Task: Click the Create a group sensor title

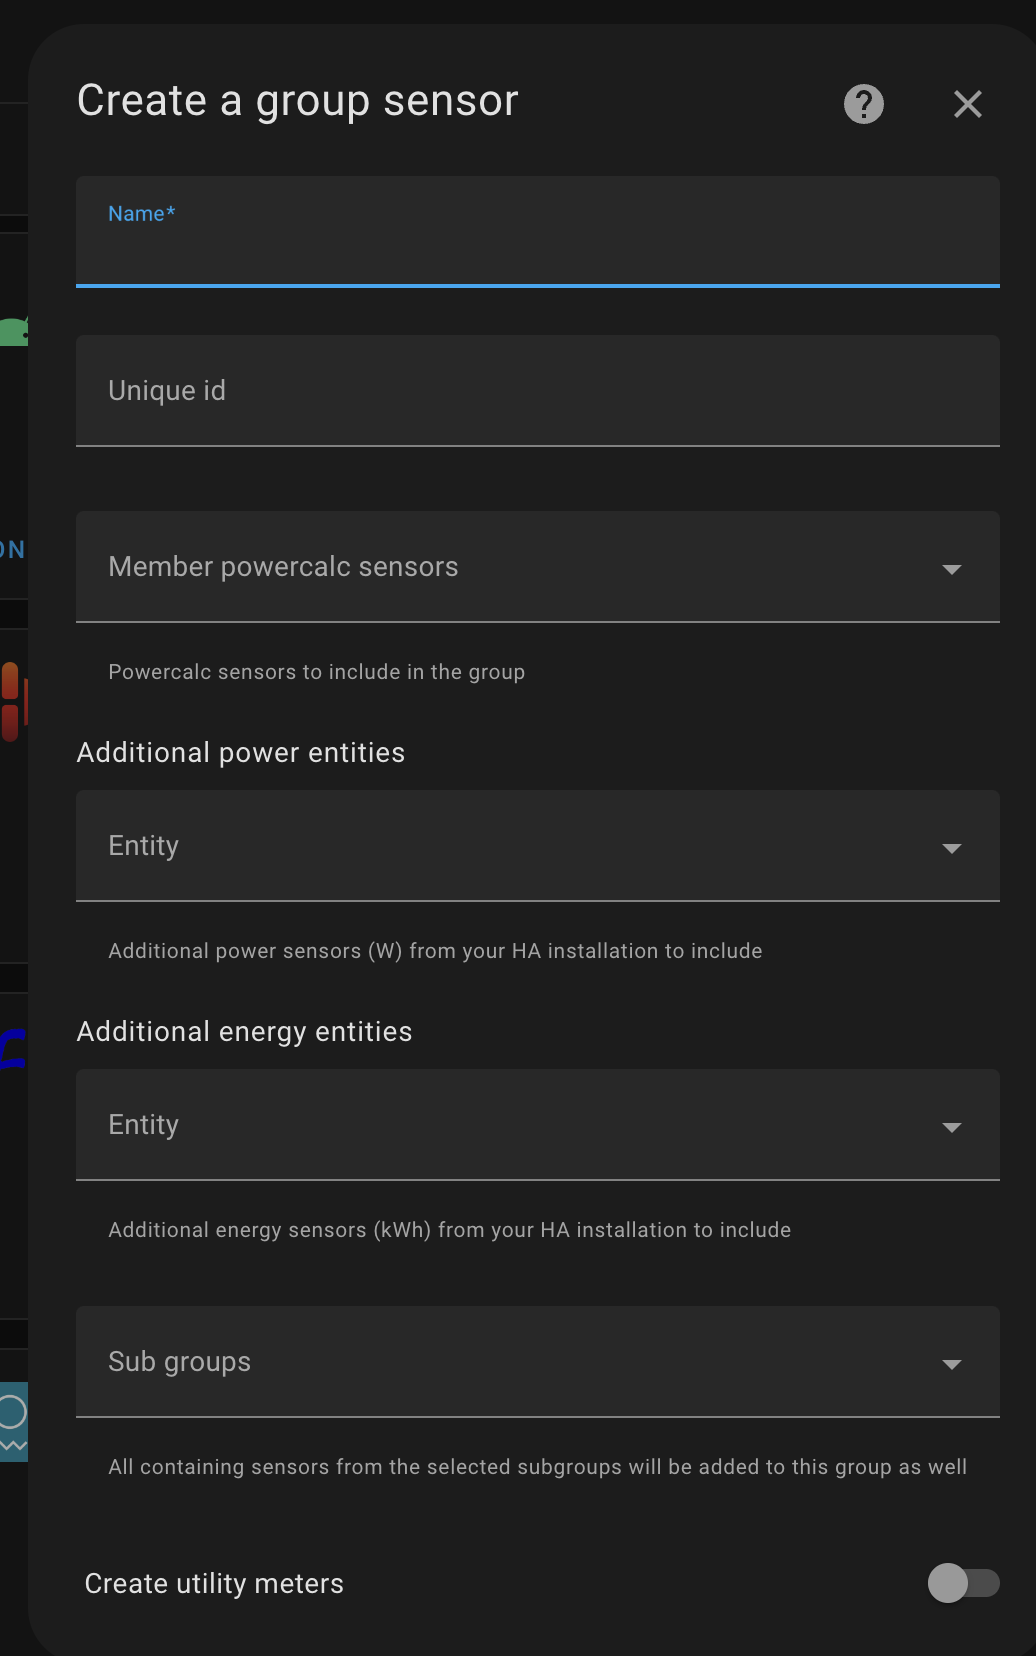Action: [297, 100]
